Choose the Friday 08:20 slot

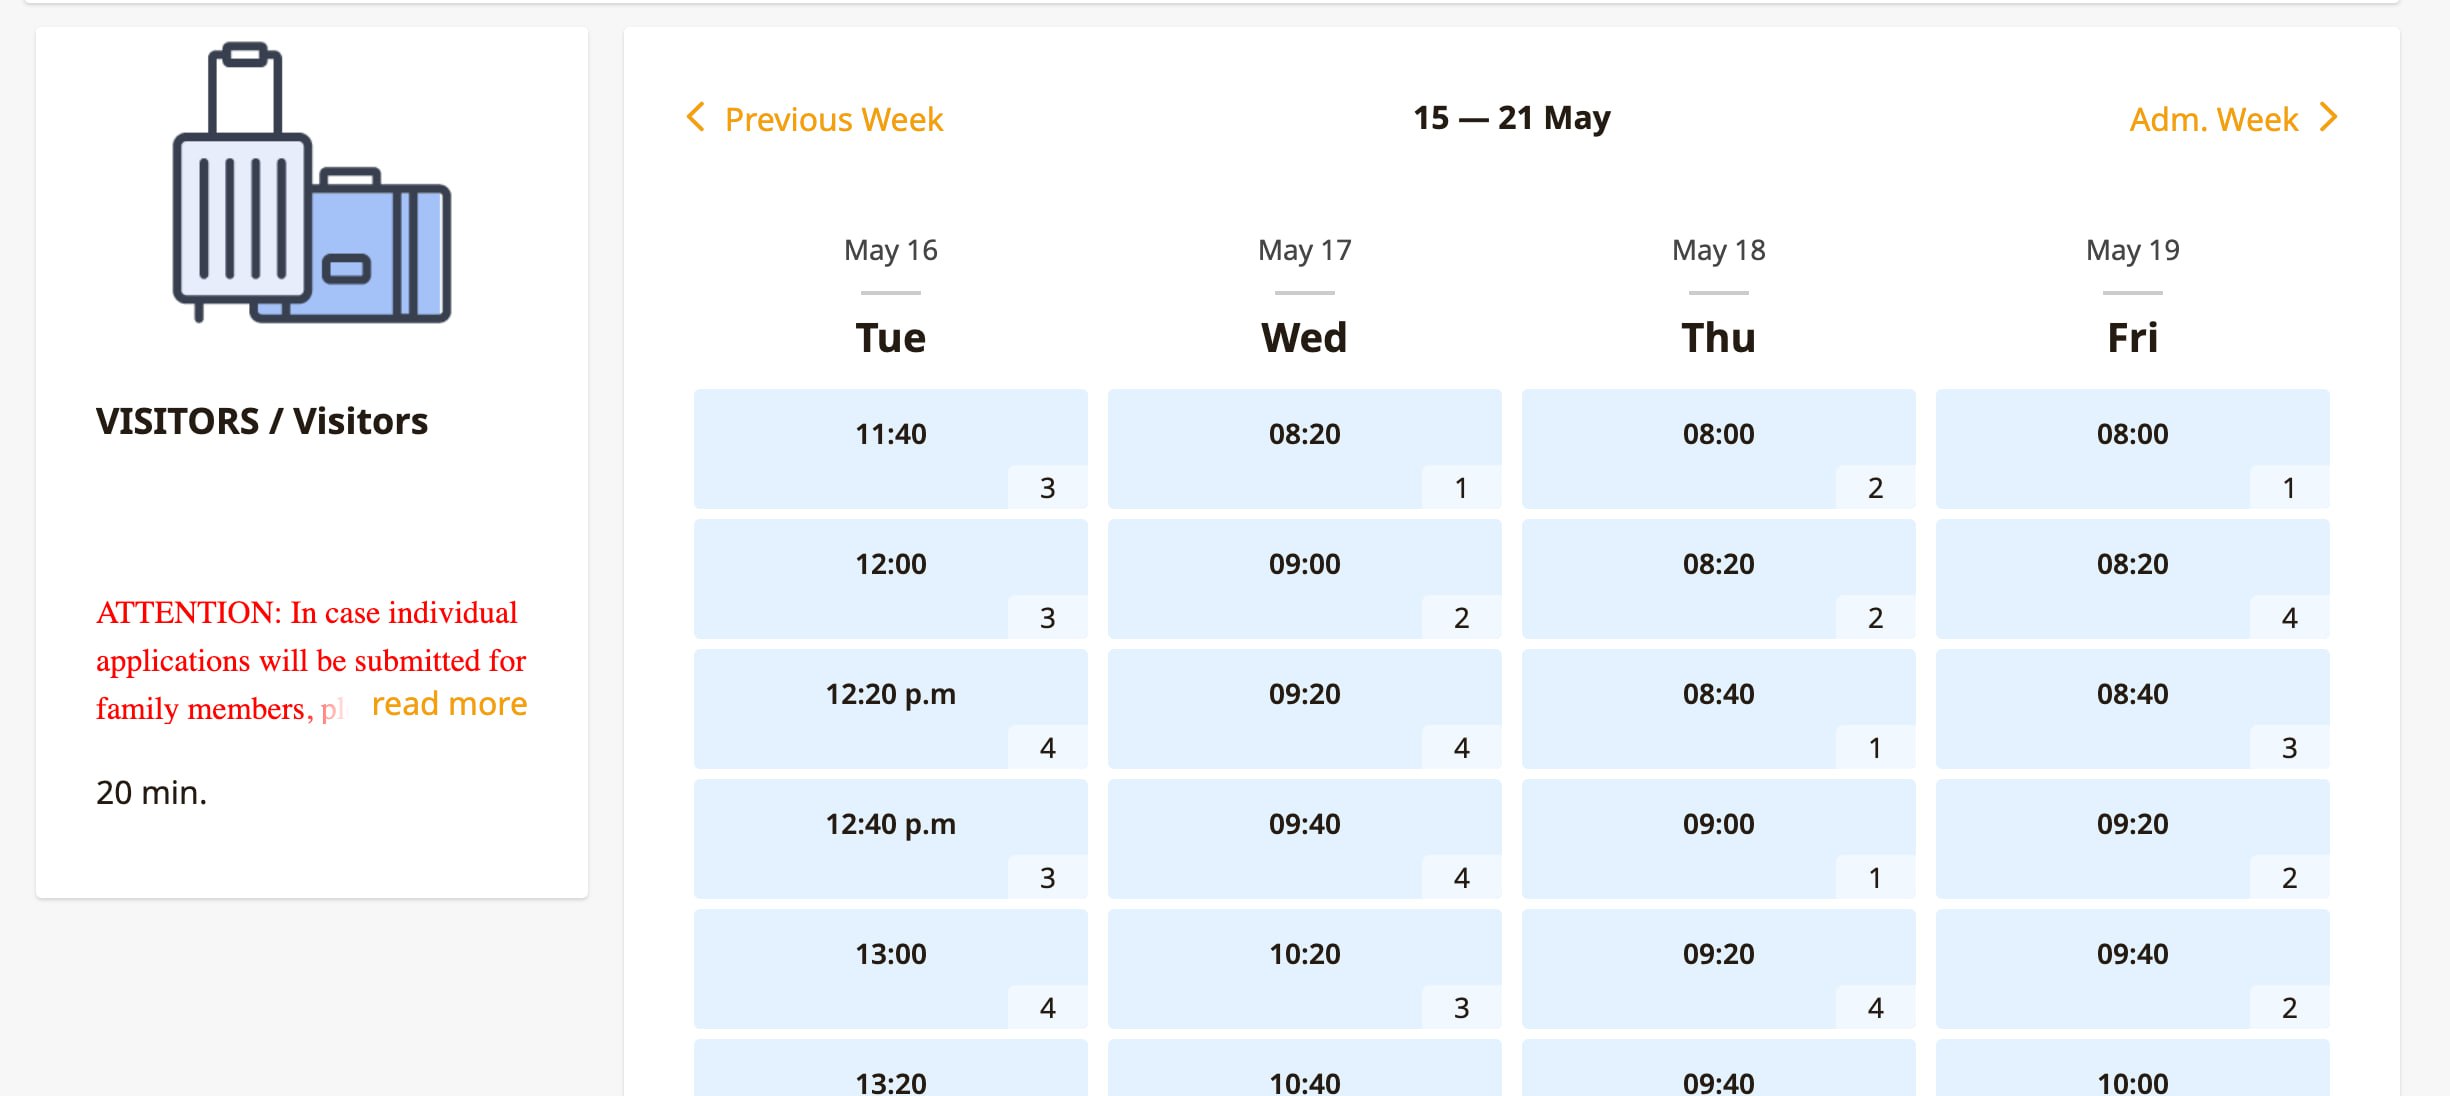click(2132, 577)
